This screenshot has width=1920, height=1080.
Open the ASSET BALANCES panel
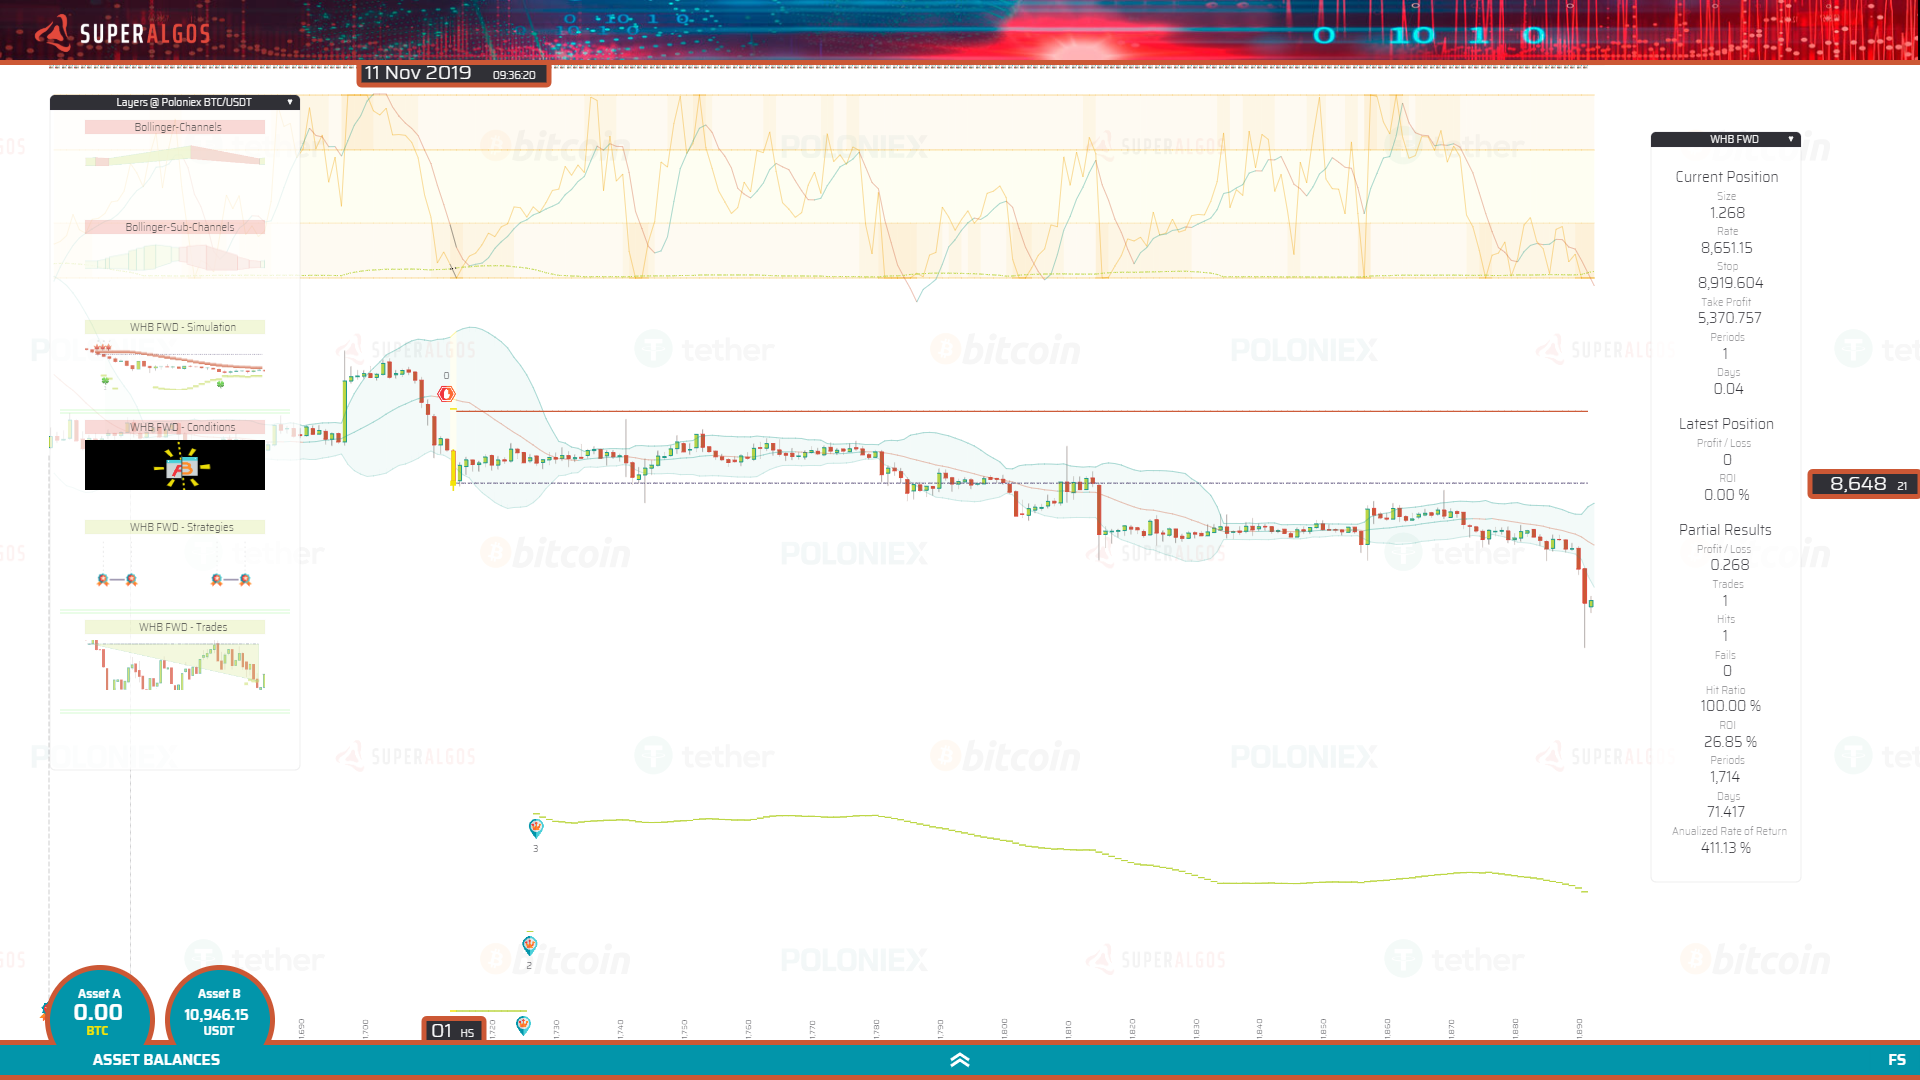pyautogui.click(x=156, y=1060)
